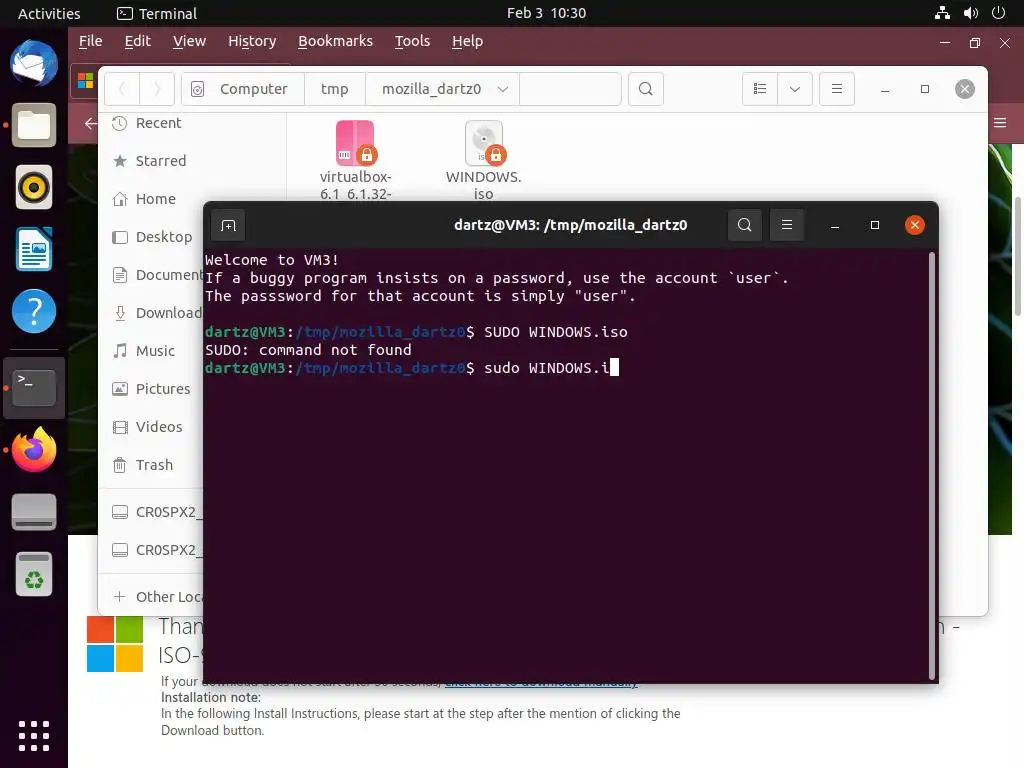Image resolution: width=1024 pixels, height=768 pixels.
Task: Select the Terminal icon in the dock
Action: 34,387
